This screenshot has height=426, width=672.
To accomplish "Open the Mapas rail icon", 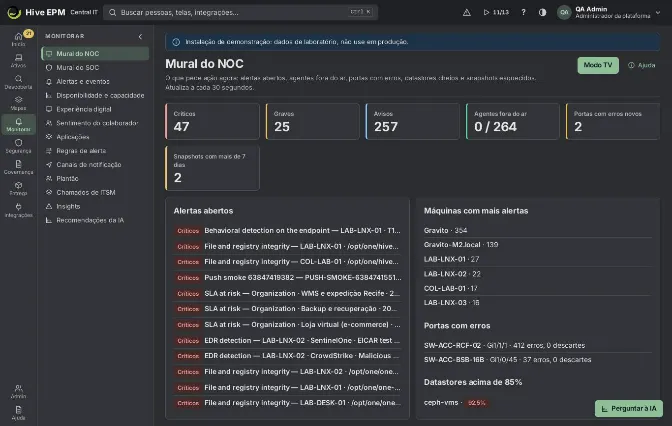I will (18, 103).
